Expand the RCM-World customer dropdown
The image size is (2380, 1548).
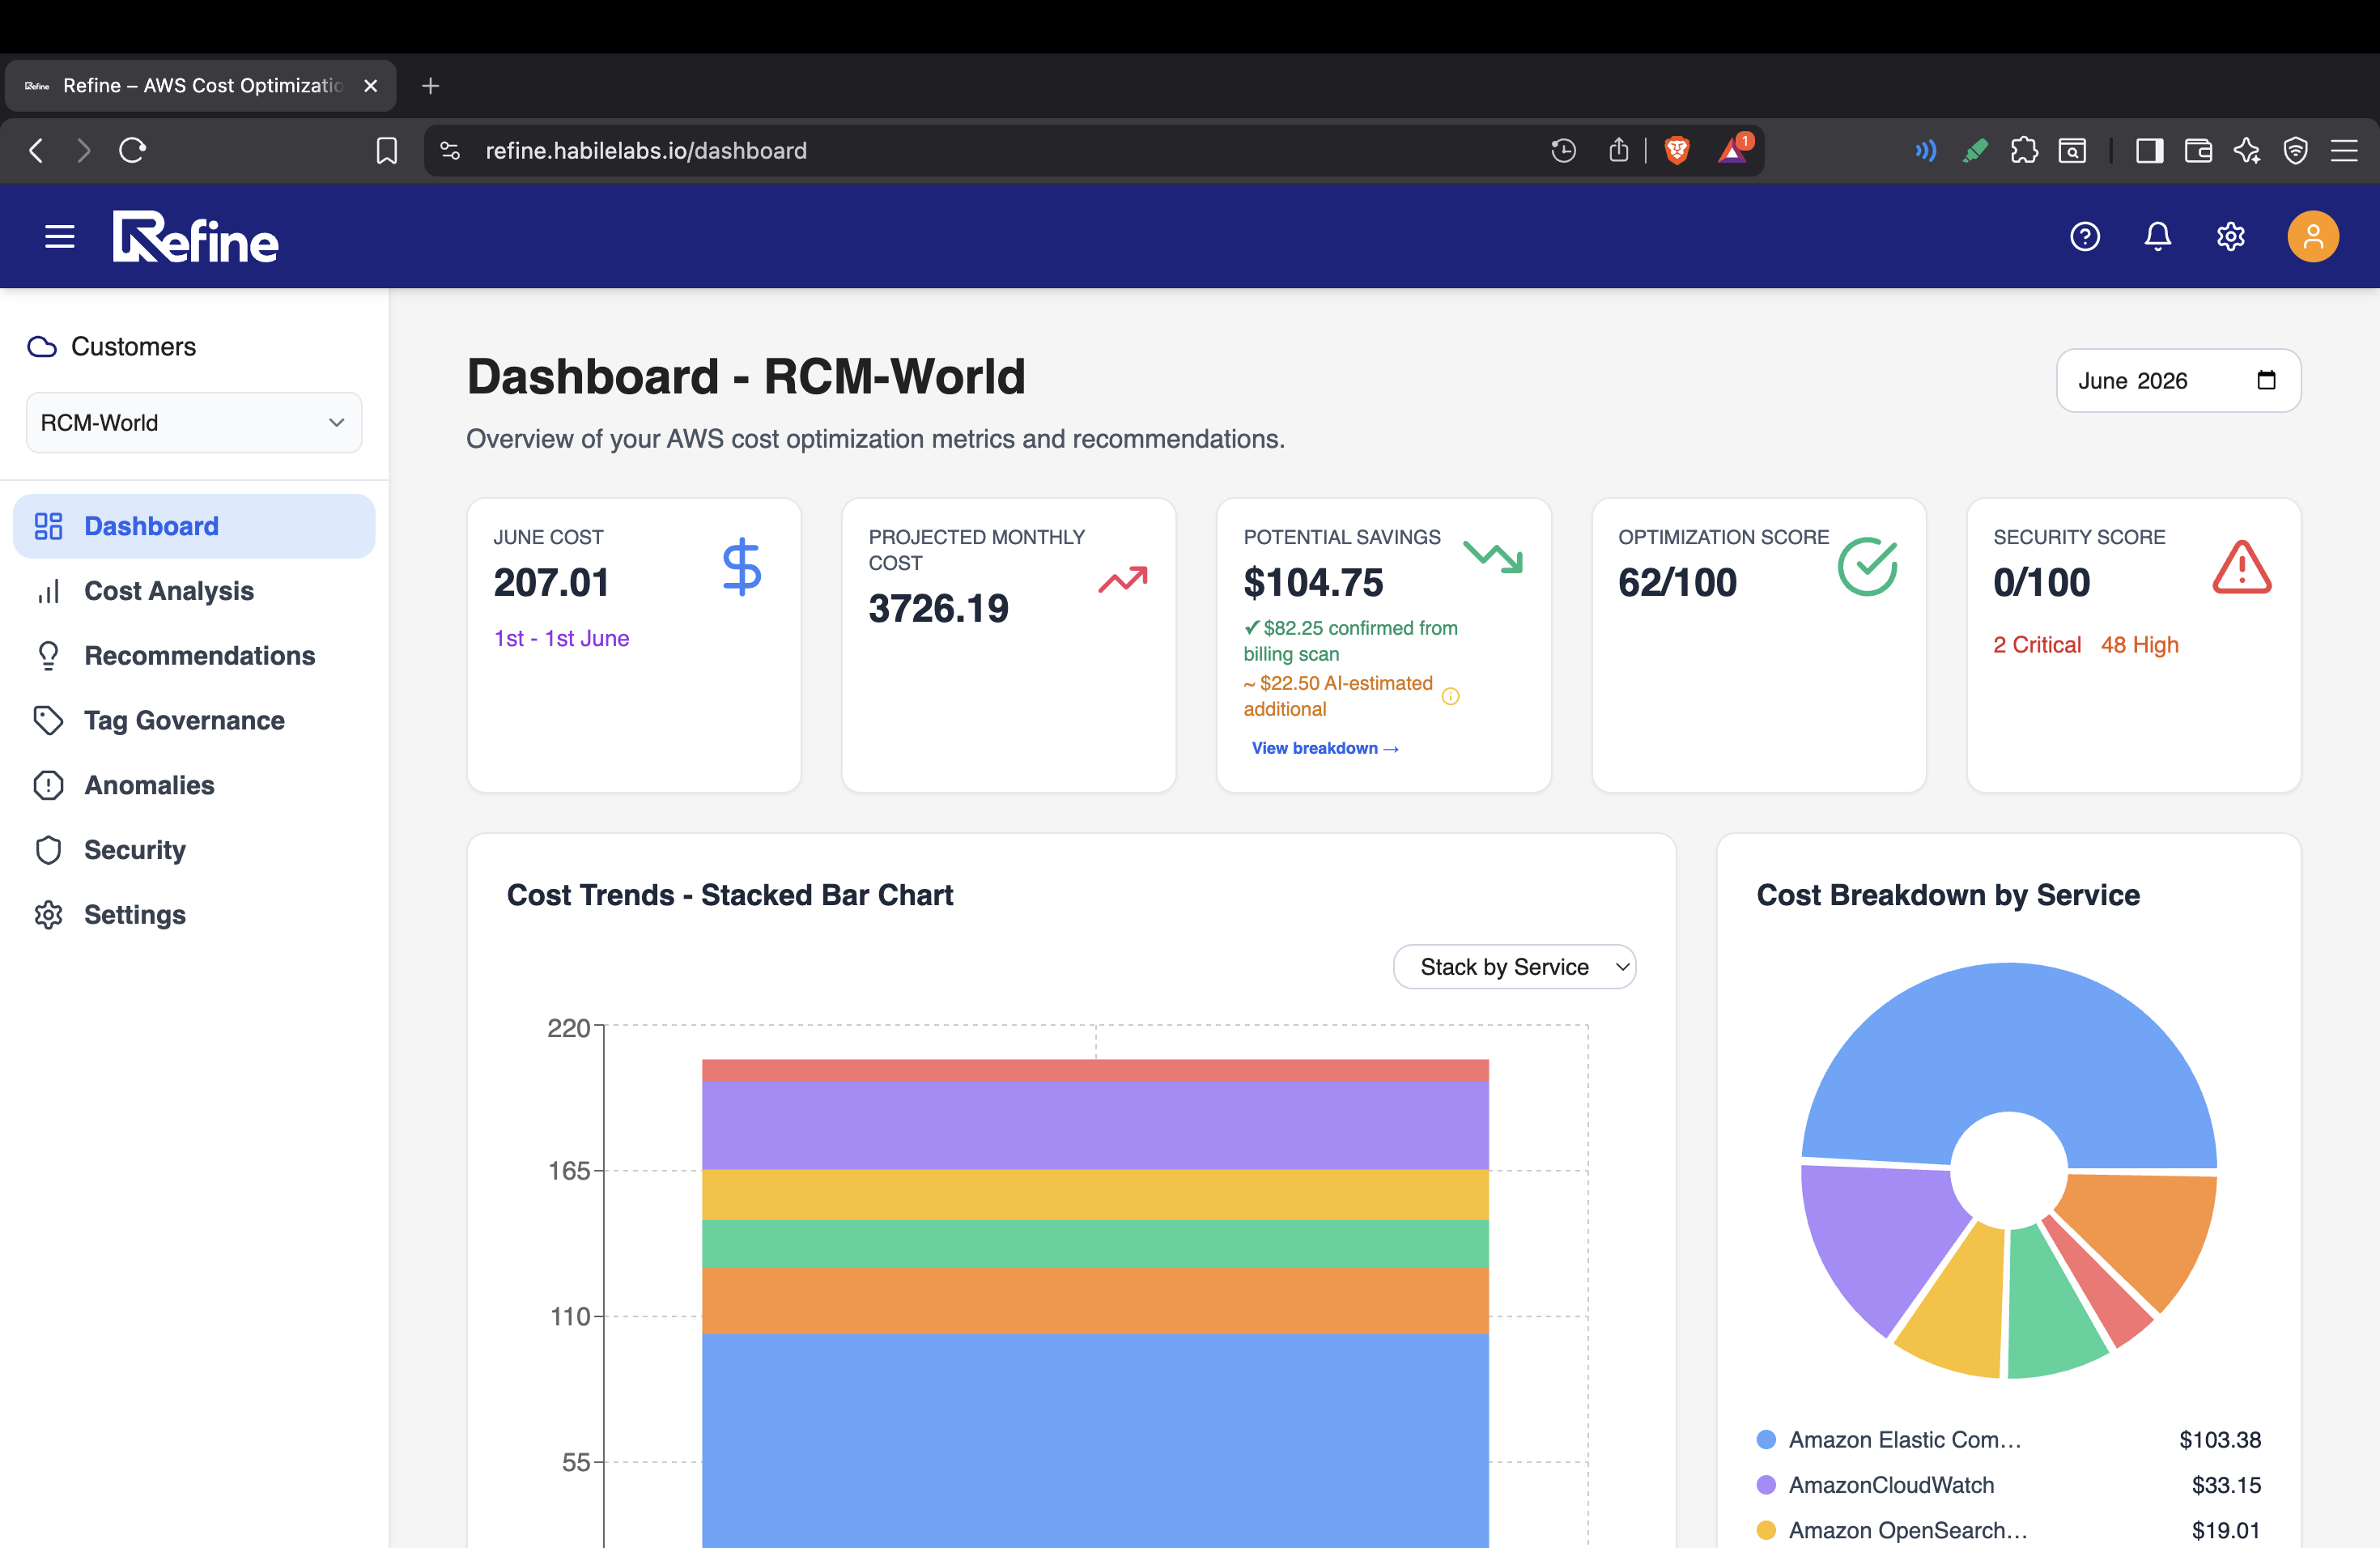point(194,423)
